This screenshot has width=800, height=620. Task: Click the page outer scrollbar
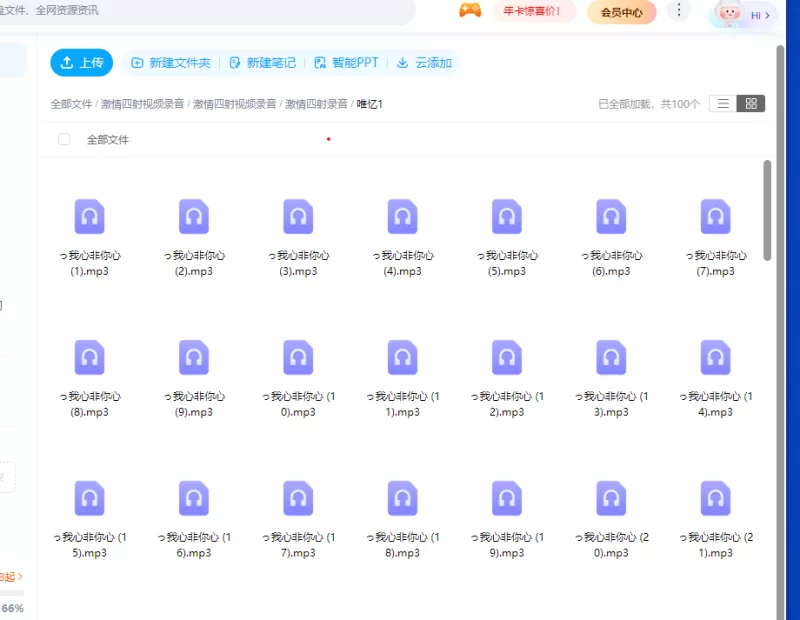(780, 332)
